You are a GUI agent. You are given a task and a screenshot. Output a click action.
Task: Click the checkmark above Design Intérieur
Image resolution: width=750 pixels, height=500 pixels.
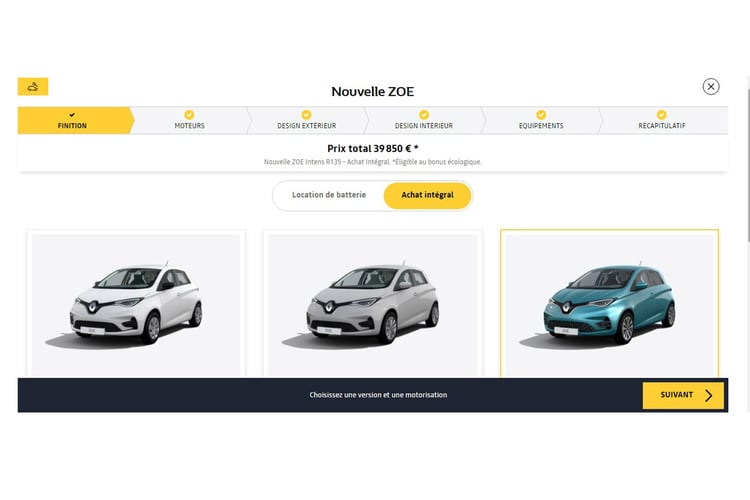coord(424,114)
